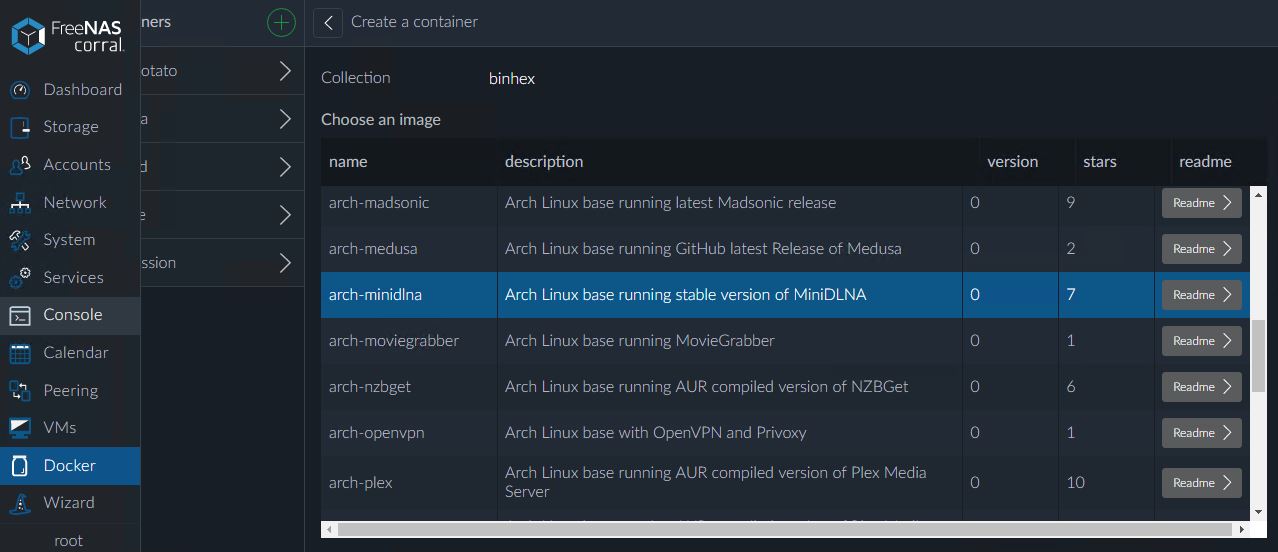Expand the first containers list chevron

(285, 71)
